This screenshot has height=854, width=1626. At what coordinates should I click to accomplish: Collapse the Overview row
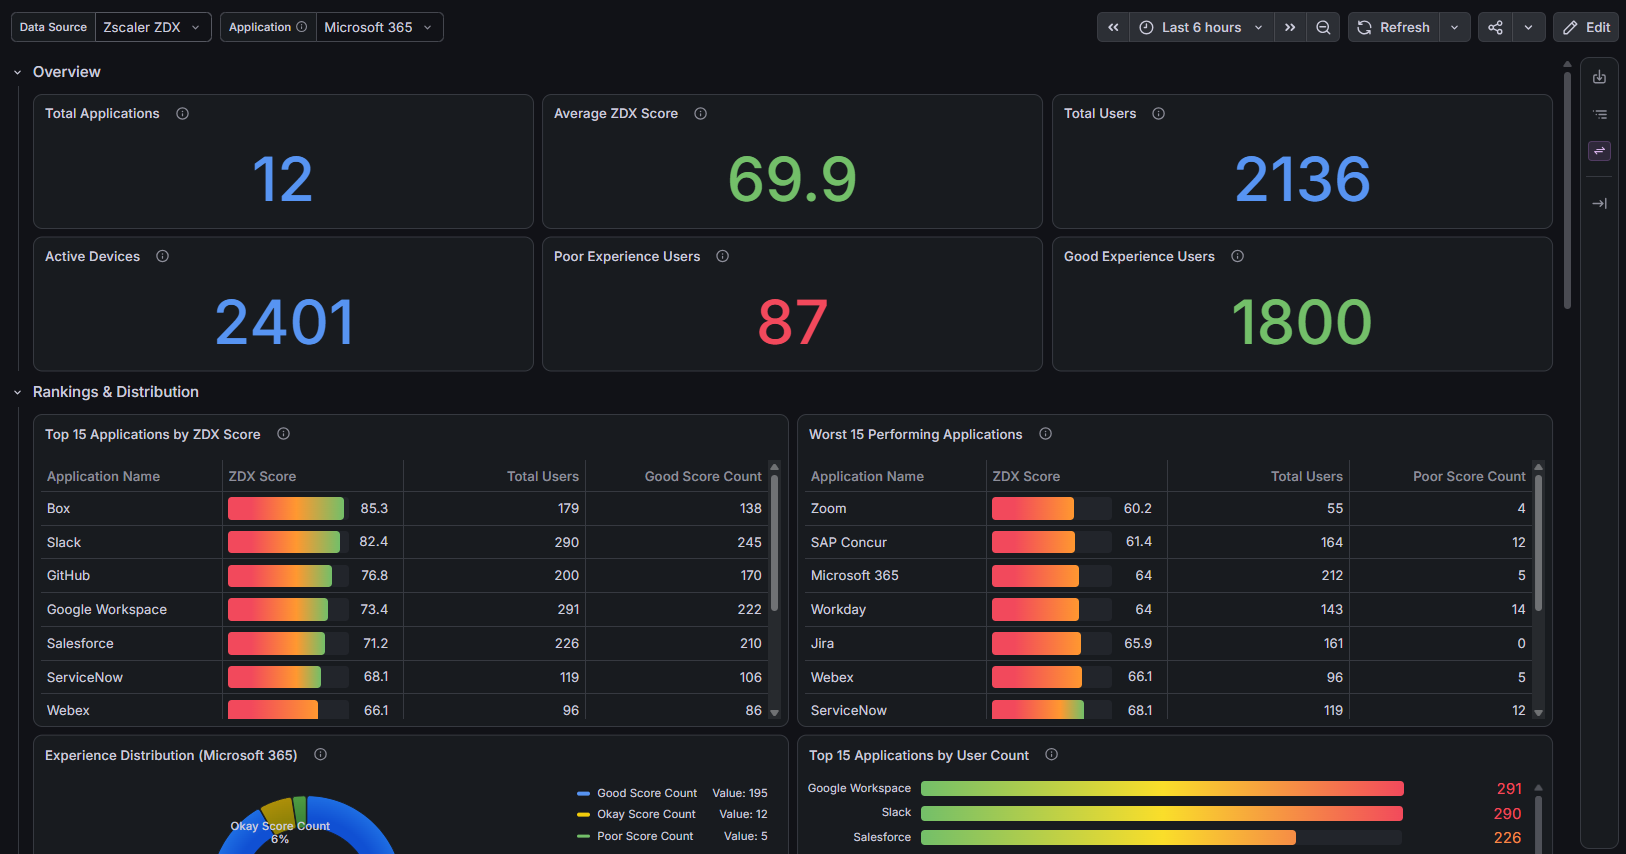[x=17, y=72]
